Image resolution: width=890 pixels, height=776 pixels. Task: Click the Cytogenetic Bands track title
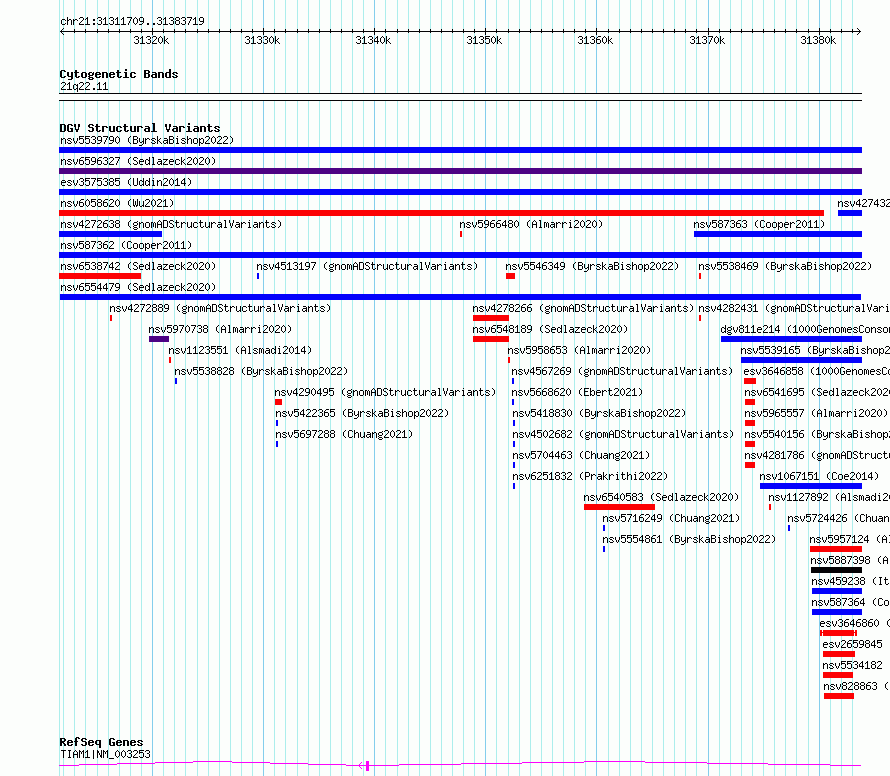119,74
